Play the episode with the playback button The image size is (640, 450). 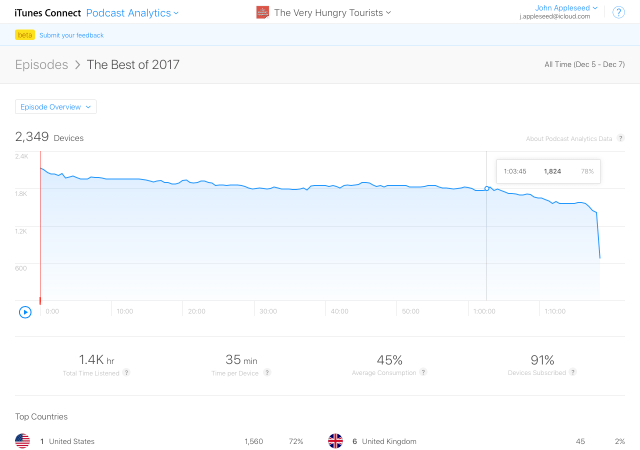(25, 312)
